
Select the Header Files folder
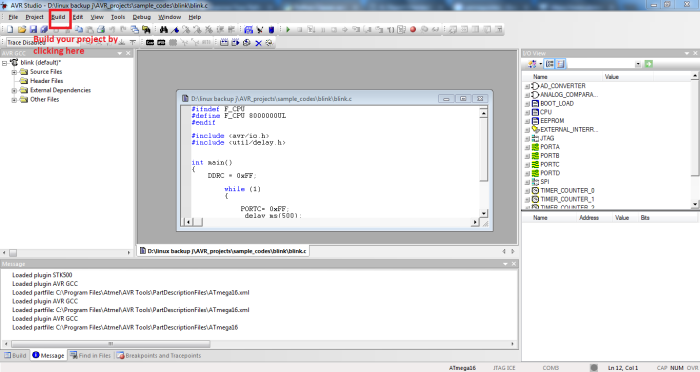pyautogui.click(x=46, y=81)
